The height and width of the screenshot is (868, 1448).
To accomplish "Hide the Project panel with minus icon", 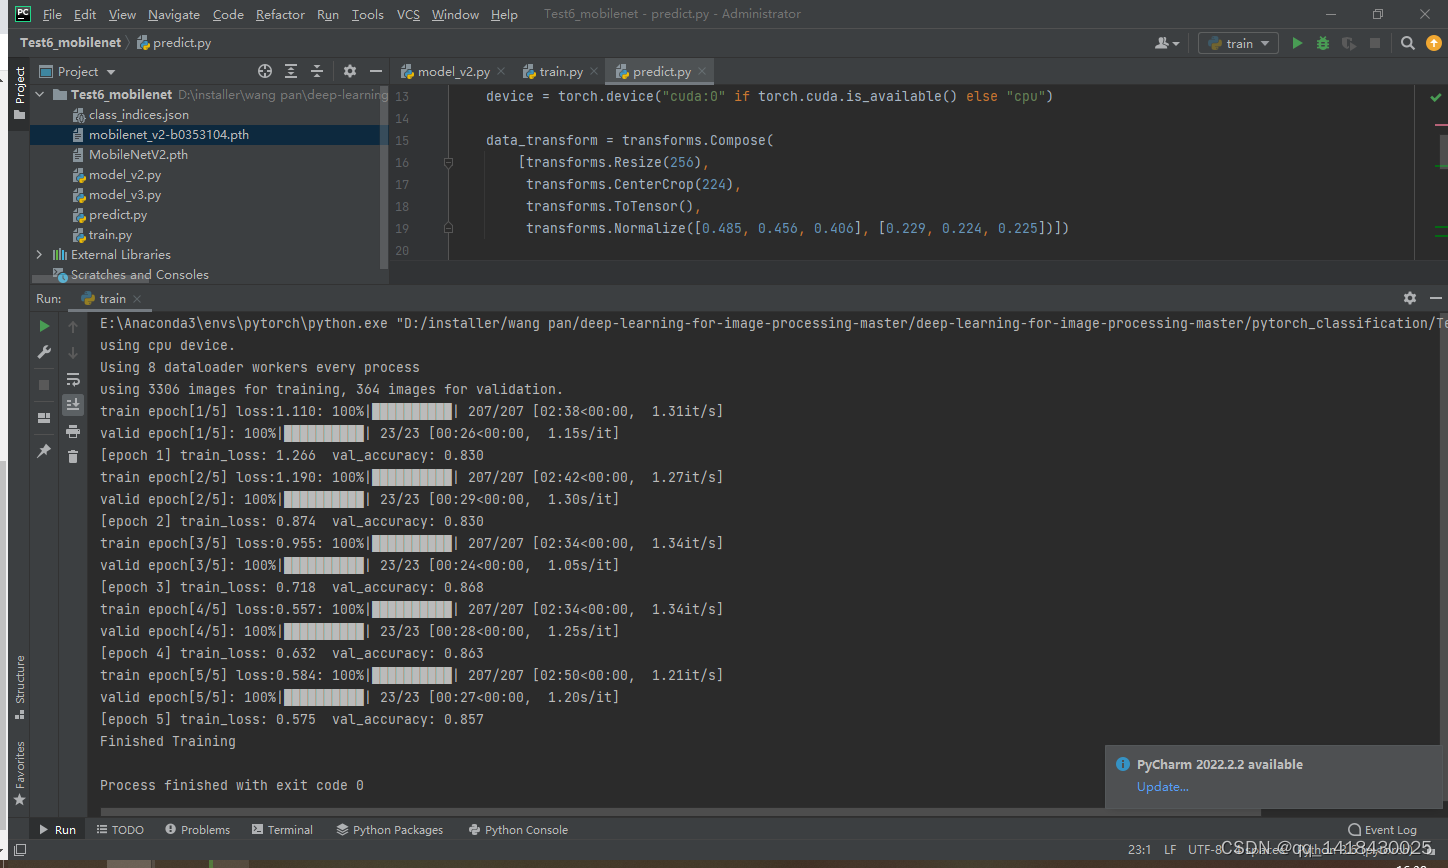I will point(376,71).
